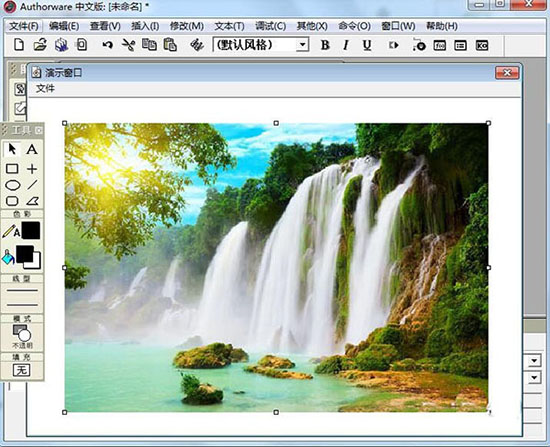The height and width of the screenshot is (447, 550).
Task: Click the Save All icon
Action: click(61, 45)
